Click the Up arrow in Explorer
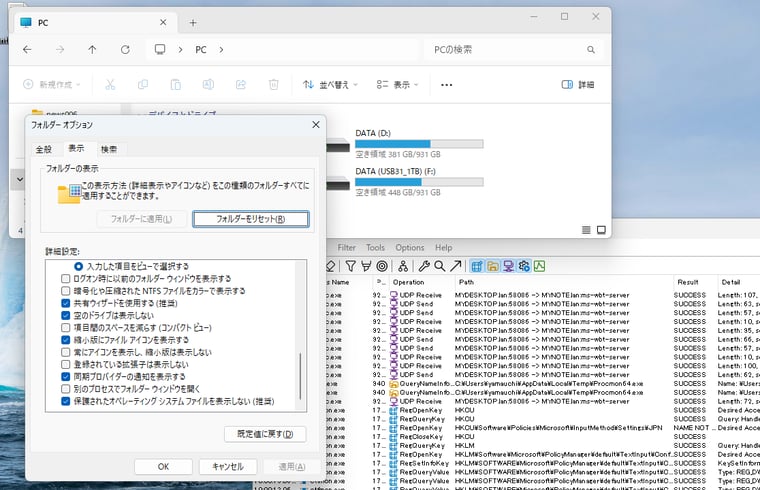The image size is (760, 490). pyautogui.click(x=92, y=49)
